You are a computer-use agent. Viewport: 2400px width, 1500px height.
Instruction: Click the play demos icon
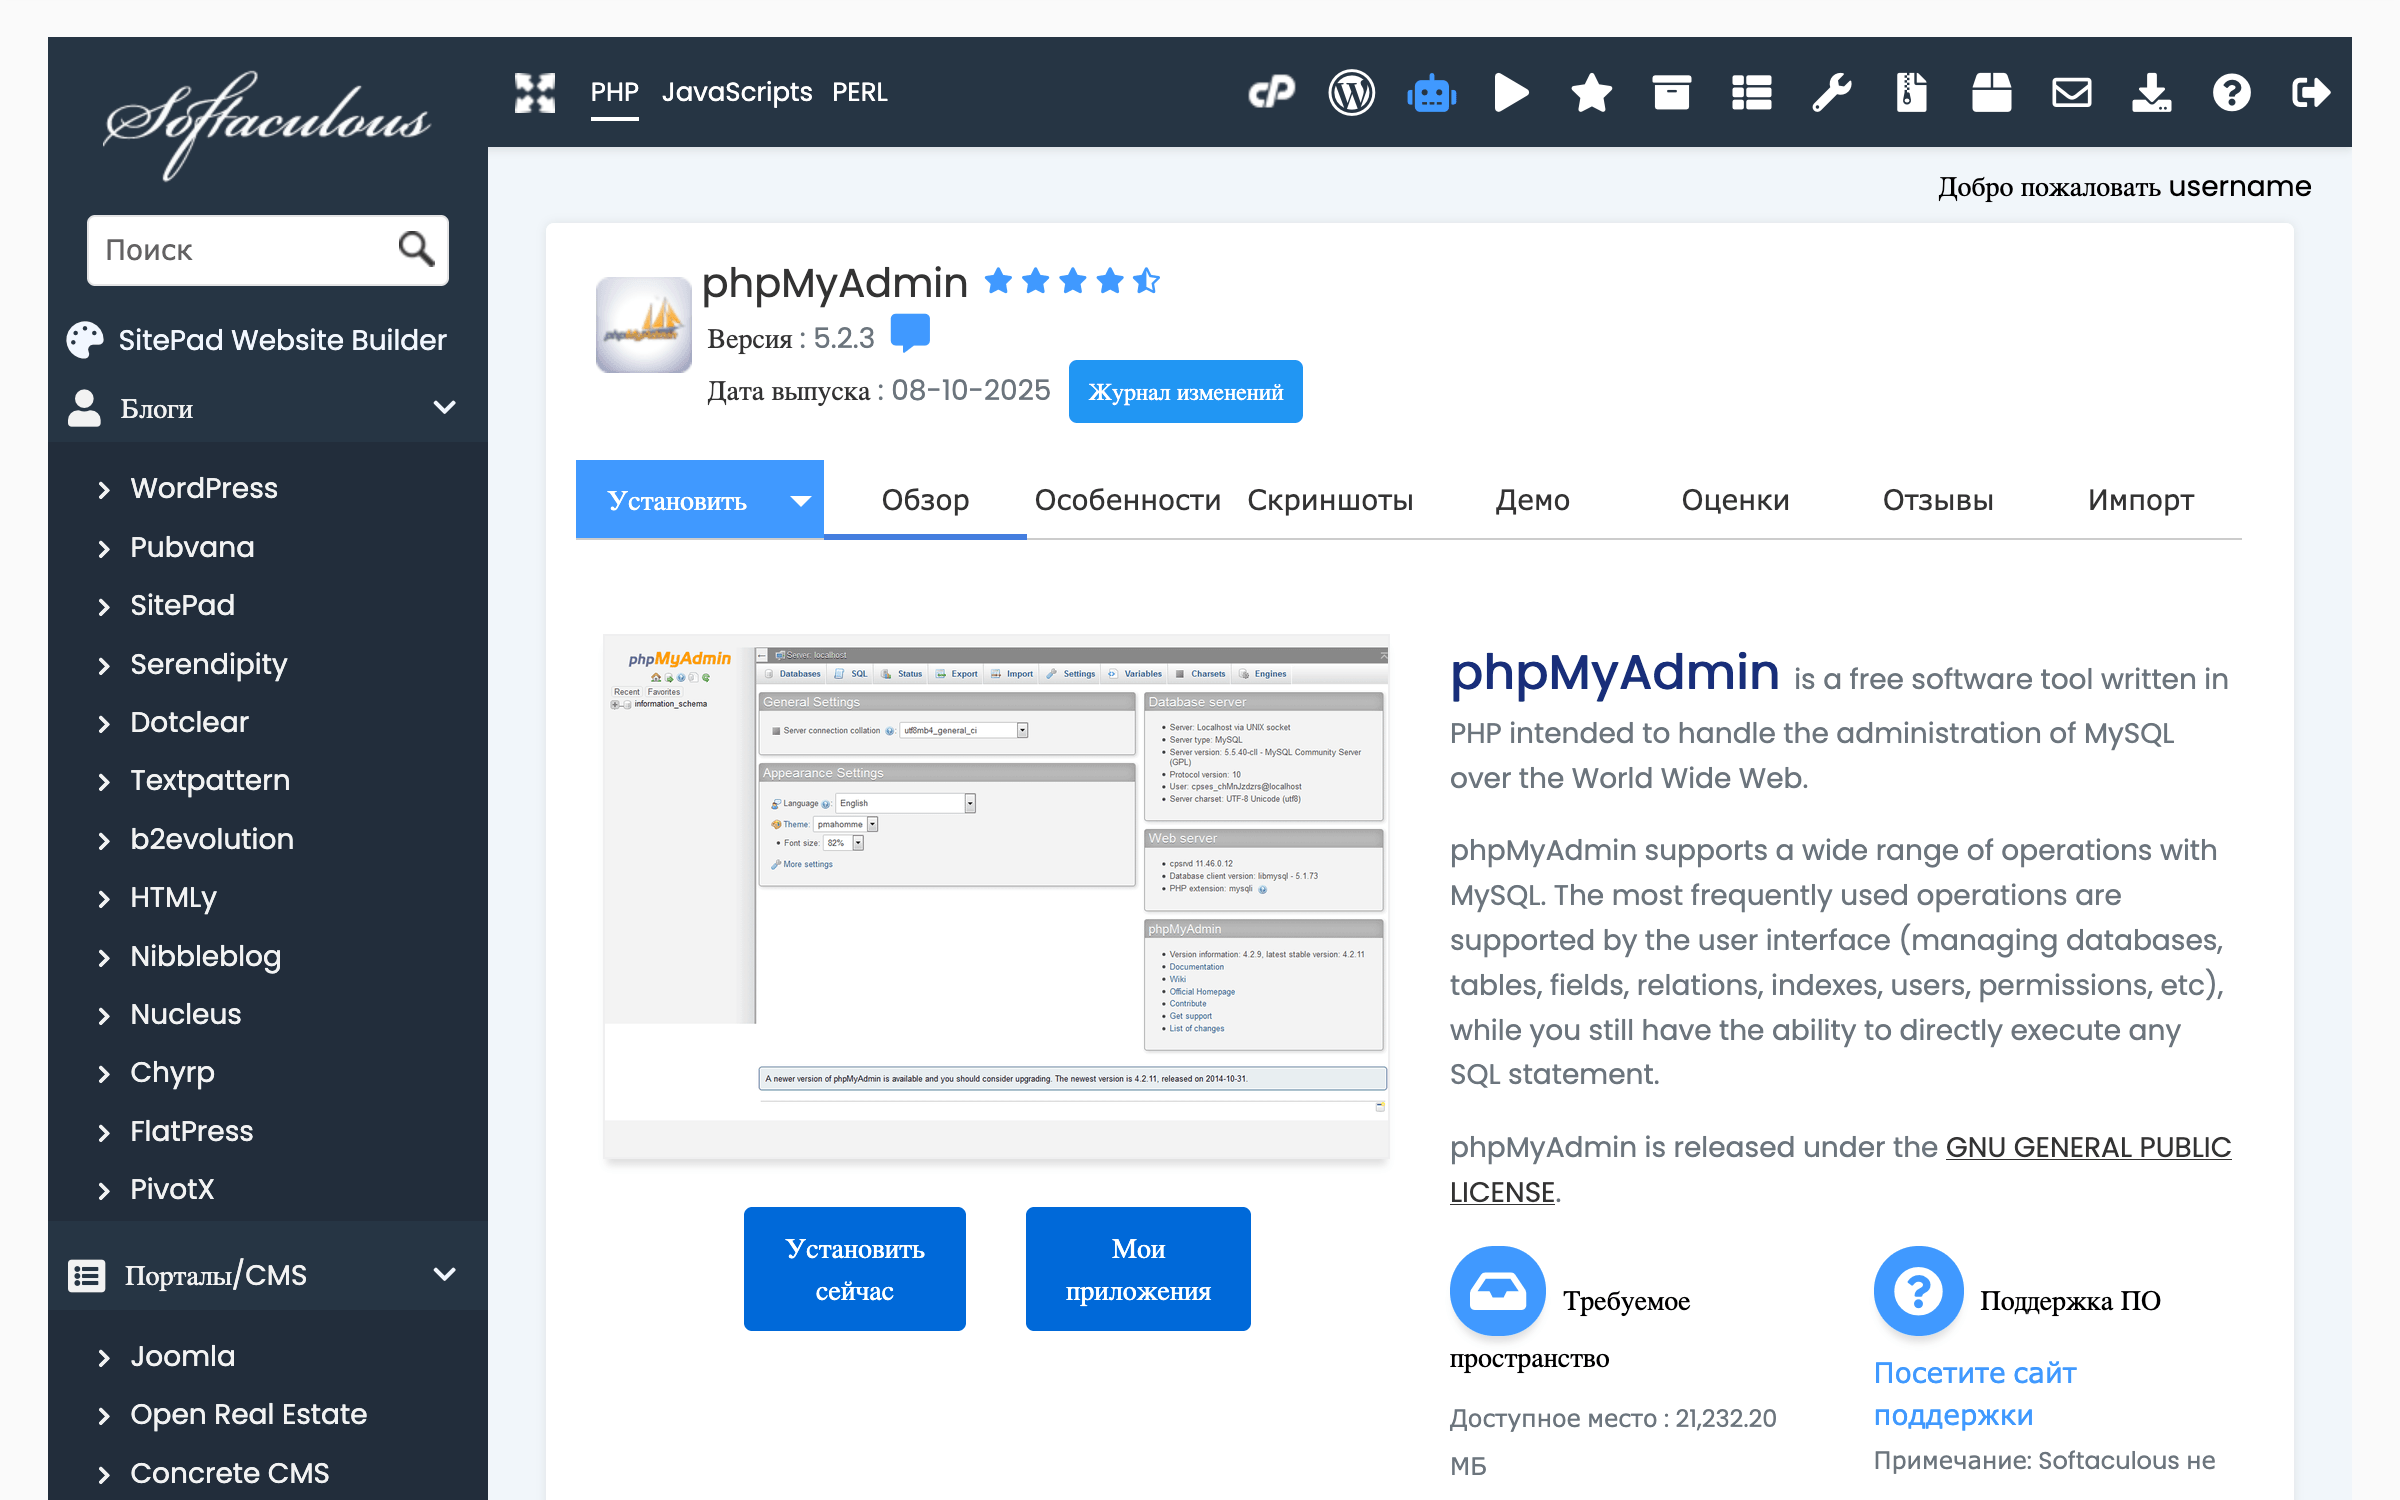pos(1511,93)
